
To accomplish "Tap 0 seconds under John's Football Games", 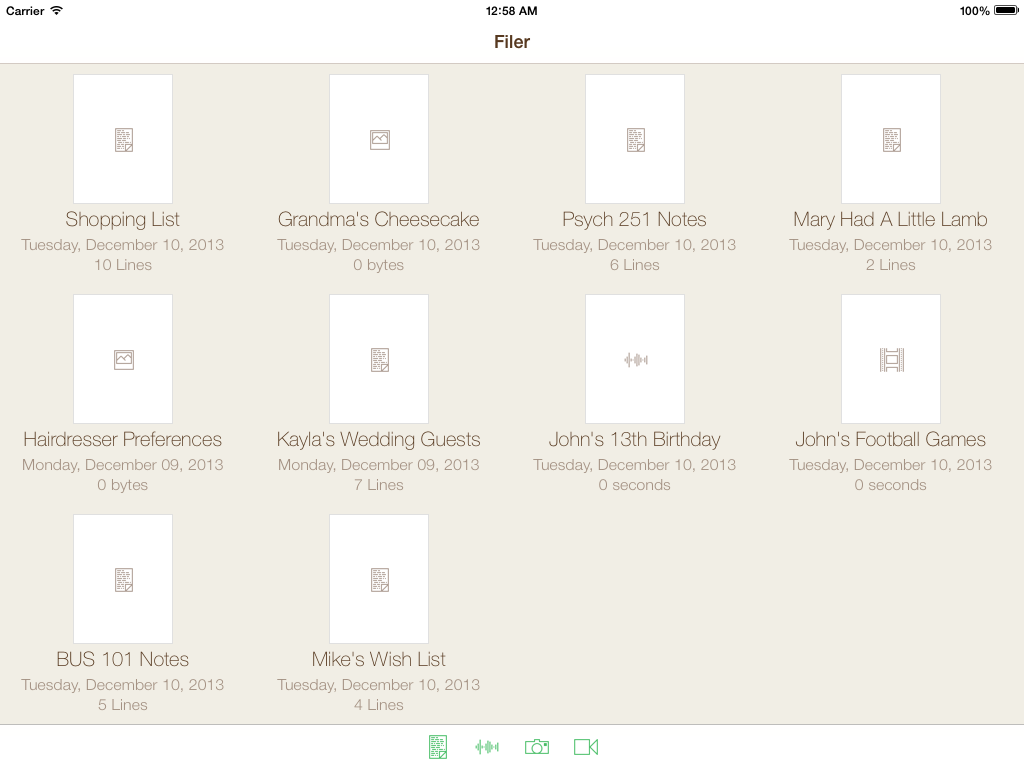I will [891, 485].
